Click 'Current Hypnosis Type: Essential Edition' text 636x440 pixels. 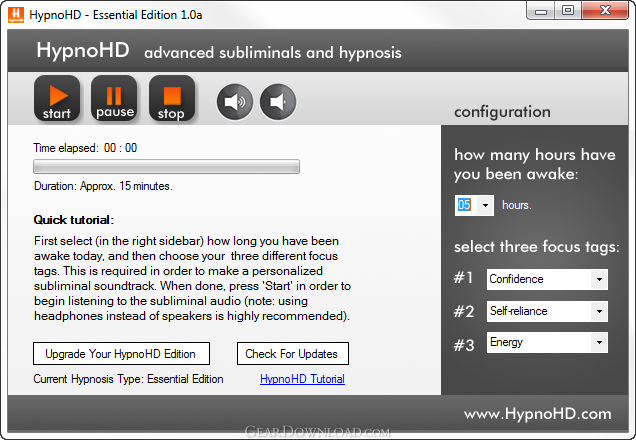pyautogui.click(x=128, y=379)
